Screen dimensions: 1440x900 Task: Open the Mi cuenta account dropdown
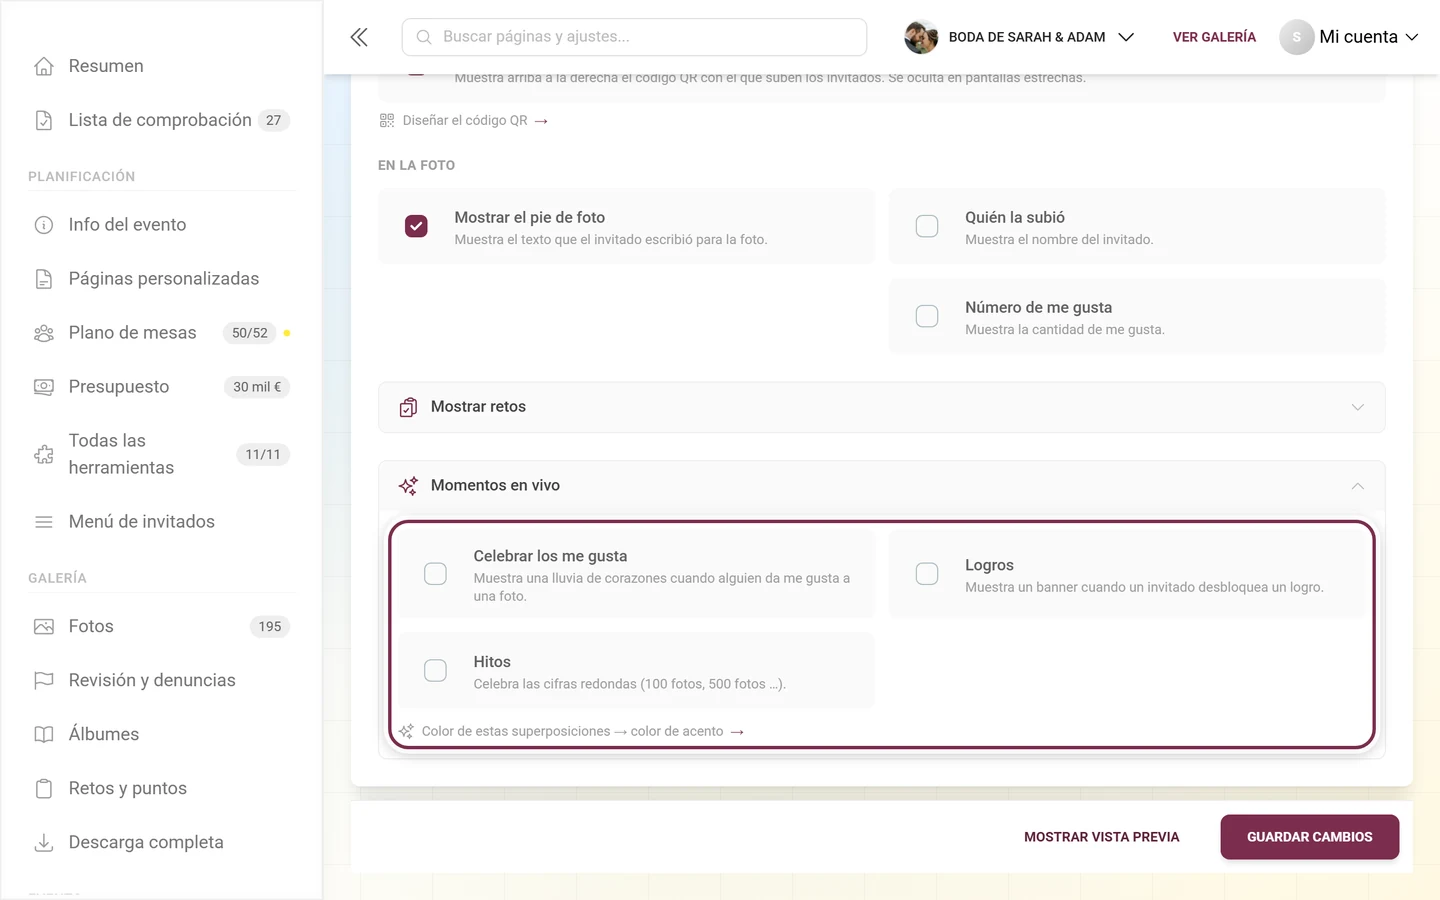1349,37
